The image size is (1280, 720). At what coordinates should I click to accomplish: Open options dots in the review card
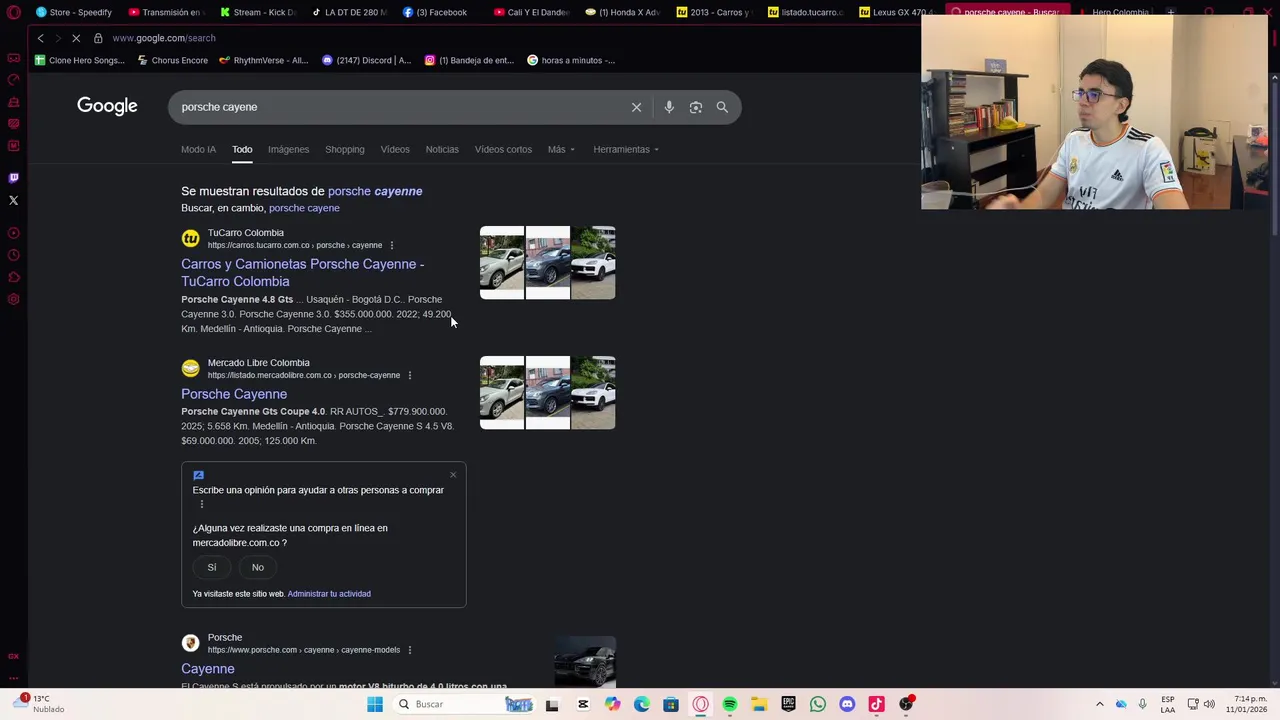point(201,504)
